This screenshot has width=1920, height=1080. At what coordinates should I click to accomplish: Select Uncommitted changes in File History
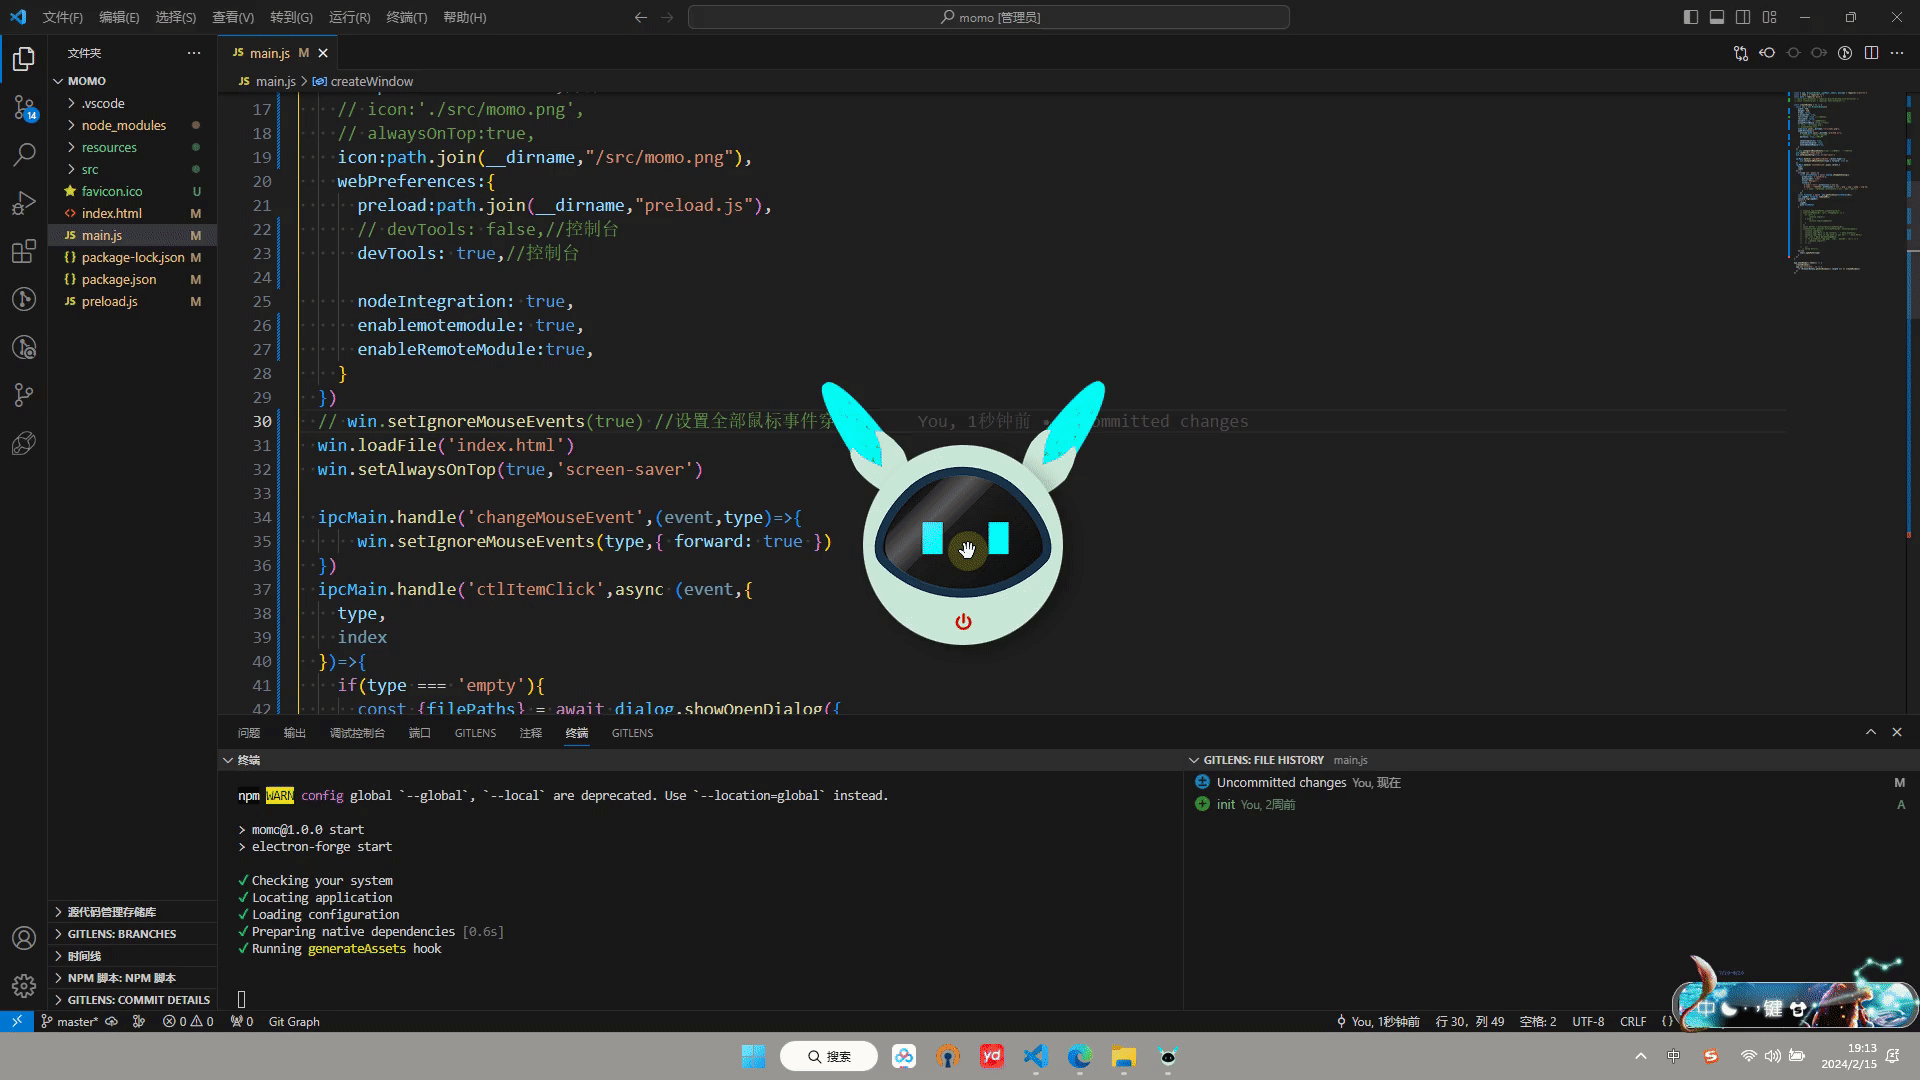[1550, 782]
